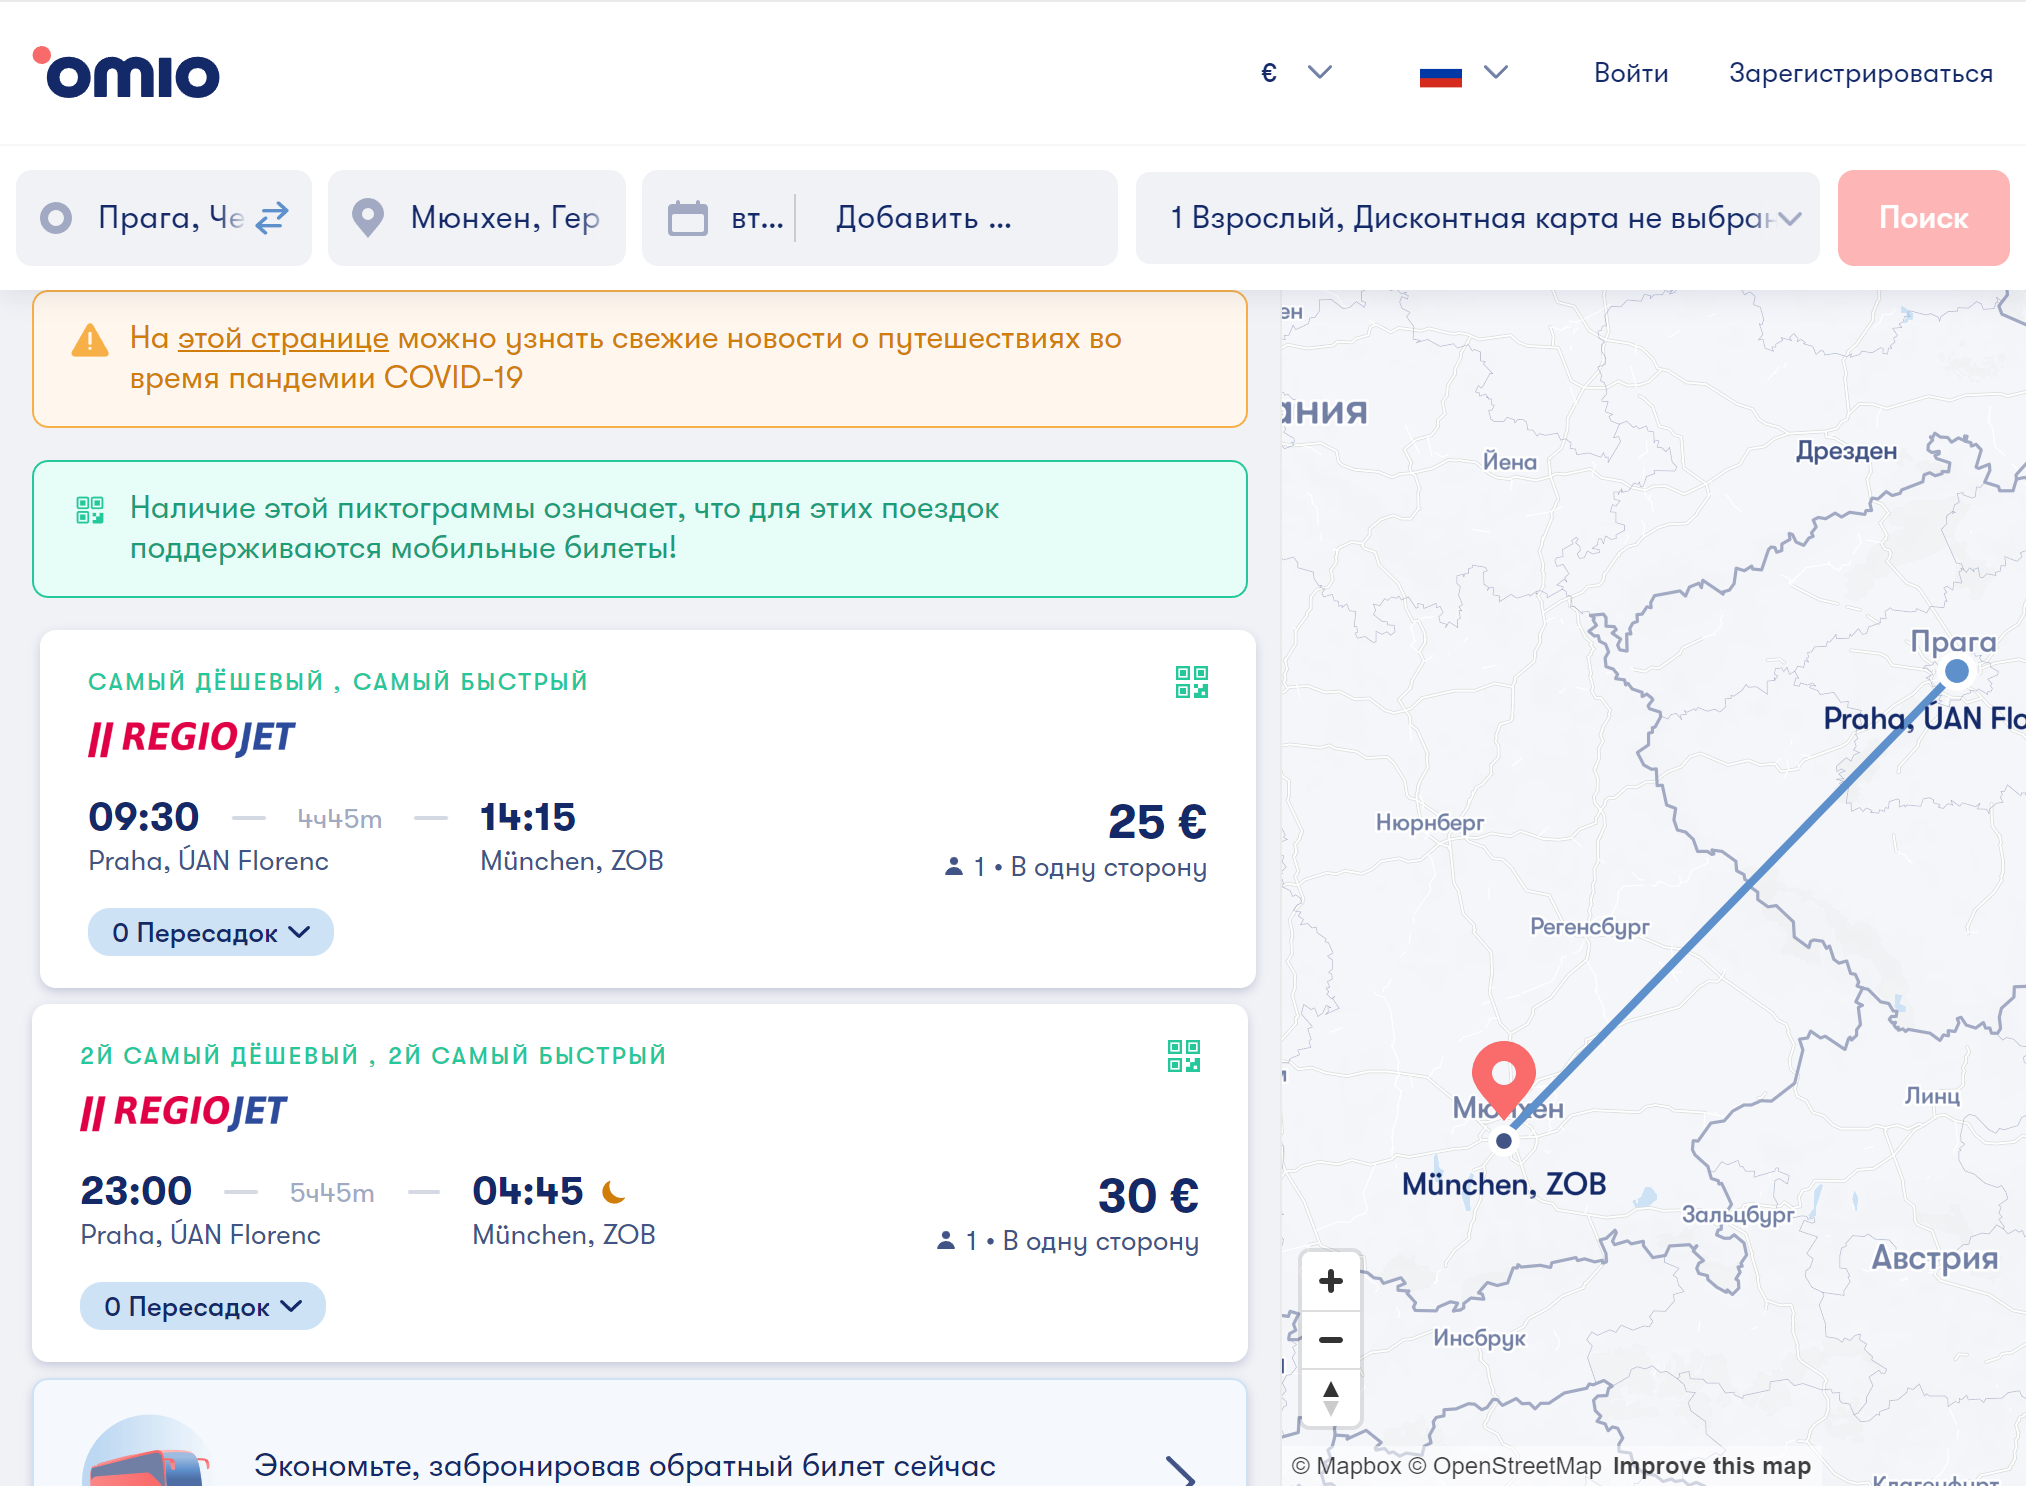Expand passengers and discount card selector
The height and width of the screenshot is (1486, 2026).
pyautogui.click(x=1478, y=218)
